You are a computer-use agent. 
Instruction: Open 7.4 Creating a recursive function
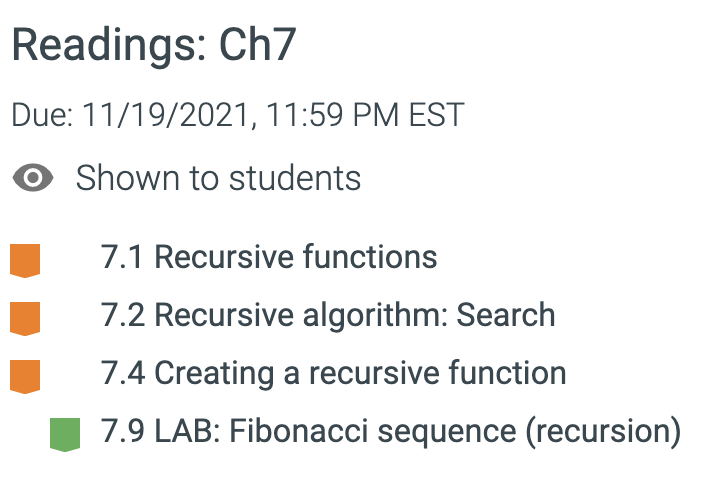click(334, 373)
